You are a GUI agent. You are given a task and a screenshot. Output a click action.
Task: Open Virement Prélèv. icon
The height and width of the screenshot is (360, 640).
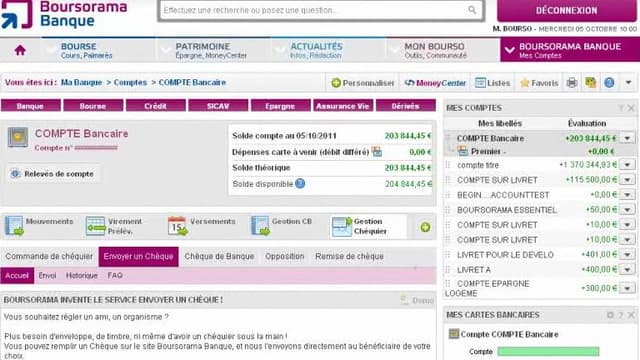pyautogui.click(x=96, y=226)
